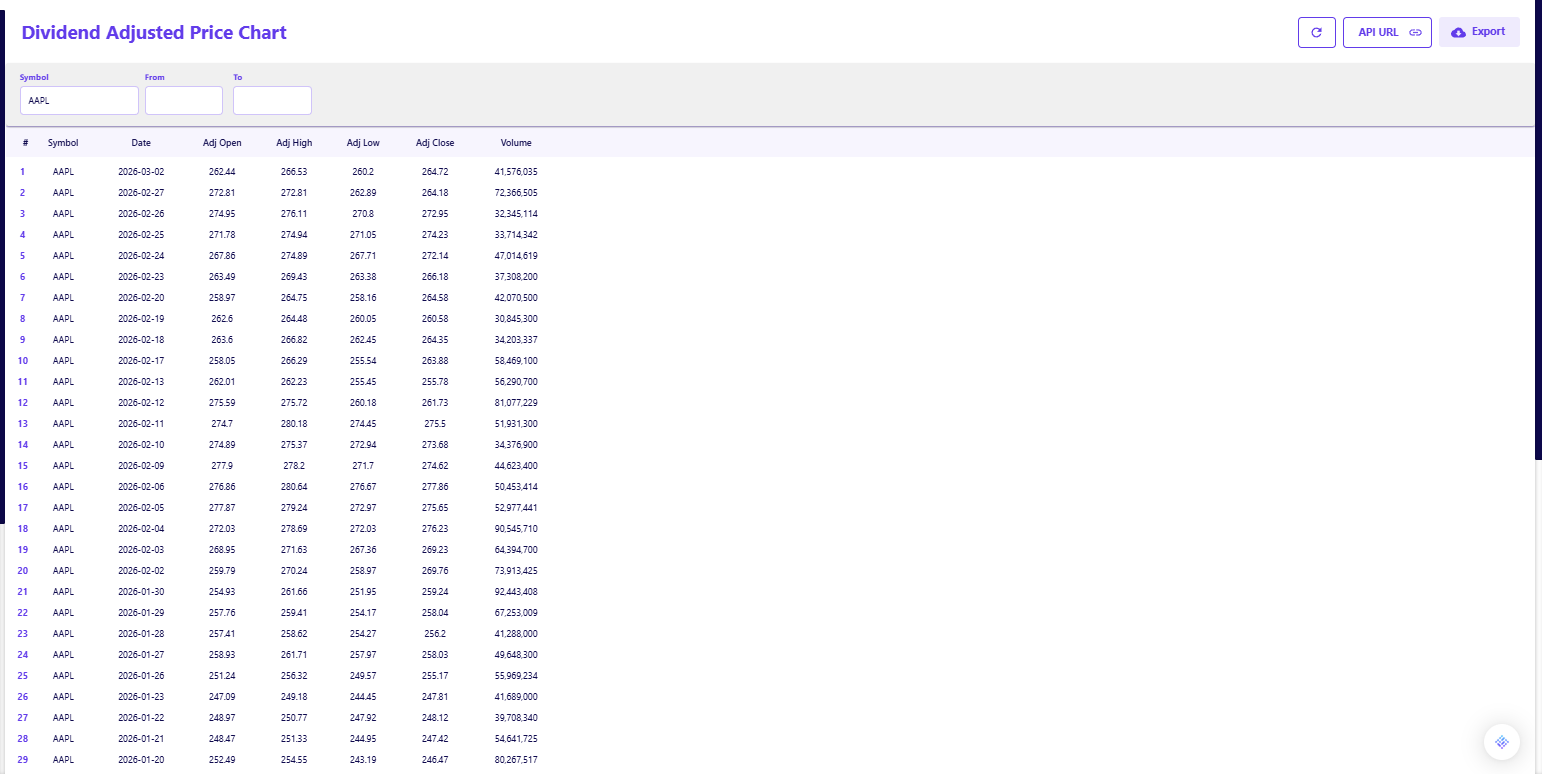The width and height of the screenshot is (1542, 774).
Task: Click the link icon in API URL button
Action: click(1415, 32)
